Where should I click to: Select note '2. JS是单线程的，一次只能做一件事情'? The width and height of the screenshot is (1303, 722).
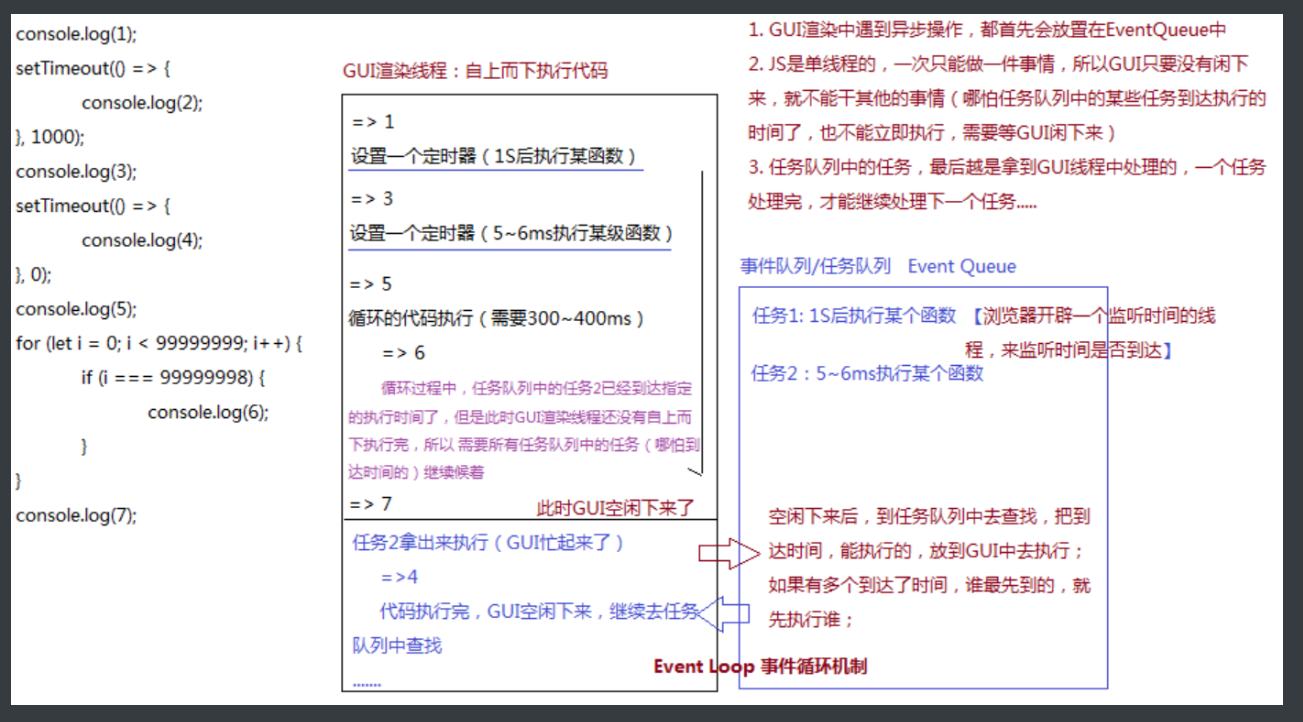click(998, 64)
